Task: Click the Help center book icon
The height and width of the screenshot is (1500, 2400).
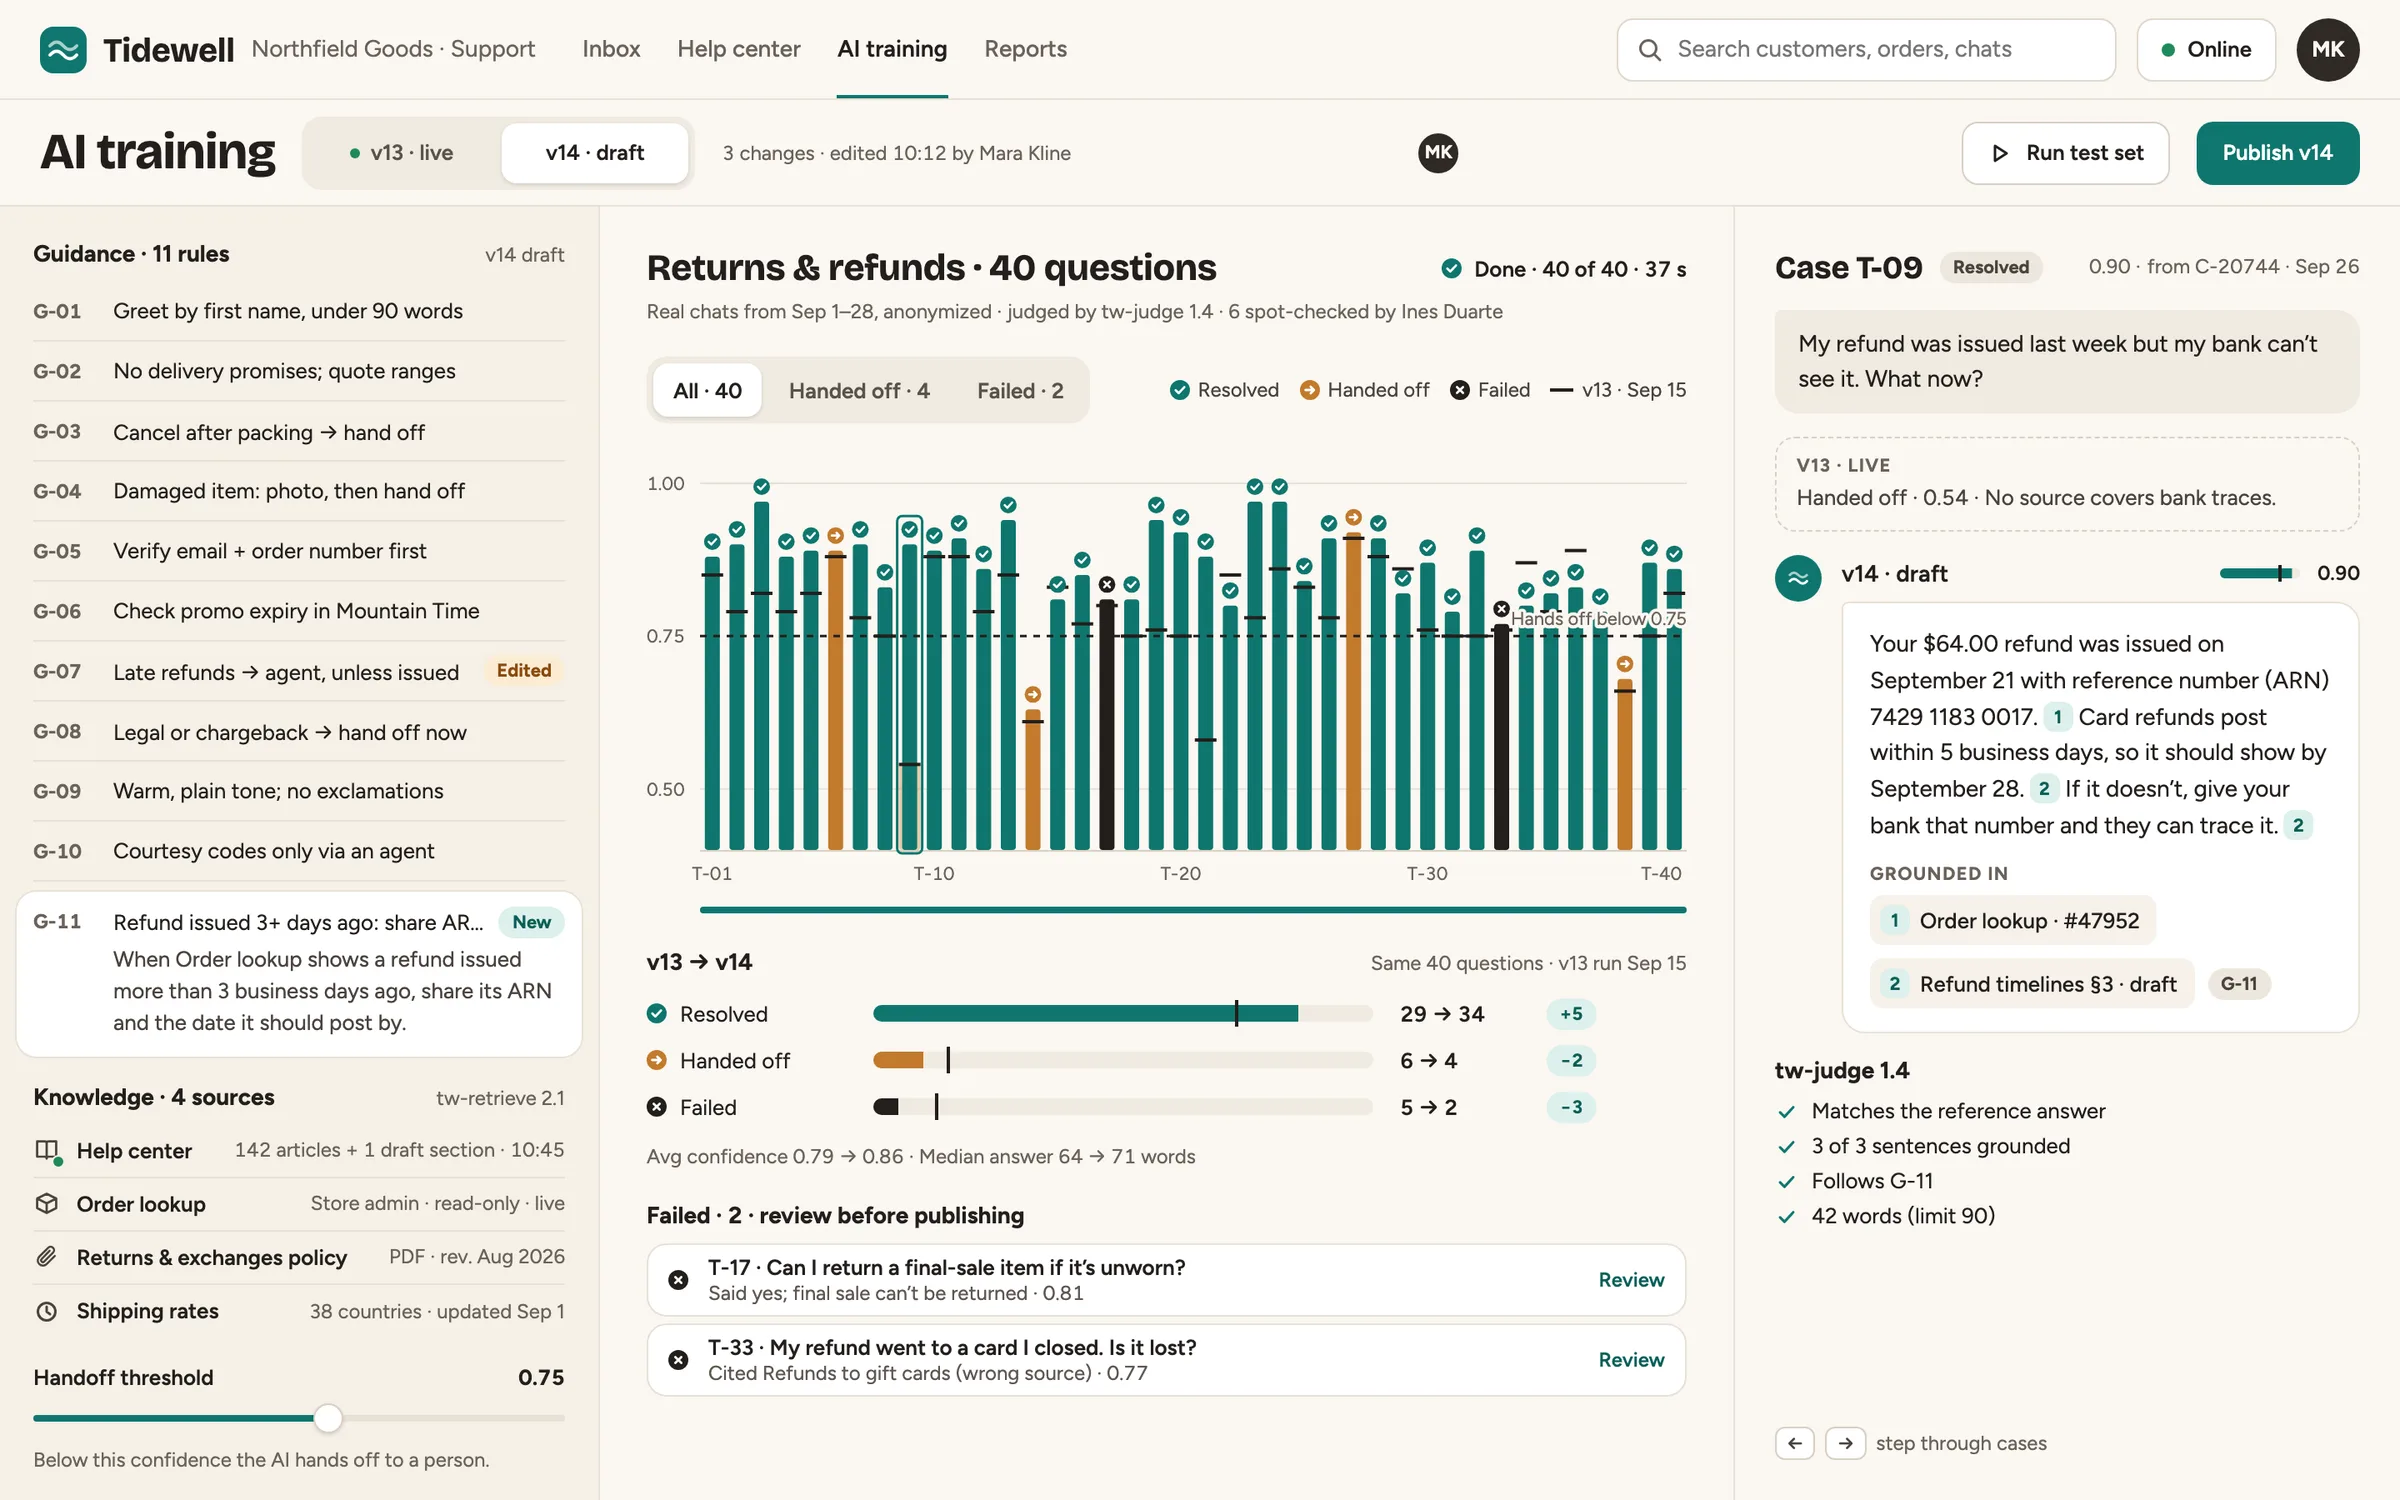Action: (x=47, y=1151)
